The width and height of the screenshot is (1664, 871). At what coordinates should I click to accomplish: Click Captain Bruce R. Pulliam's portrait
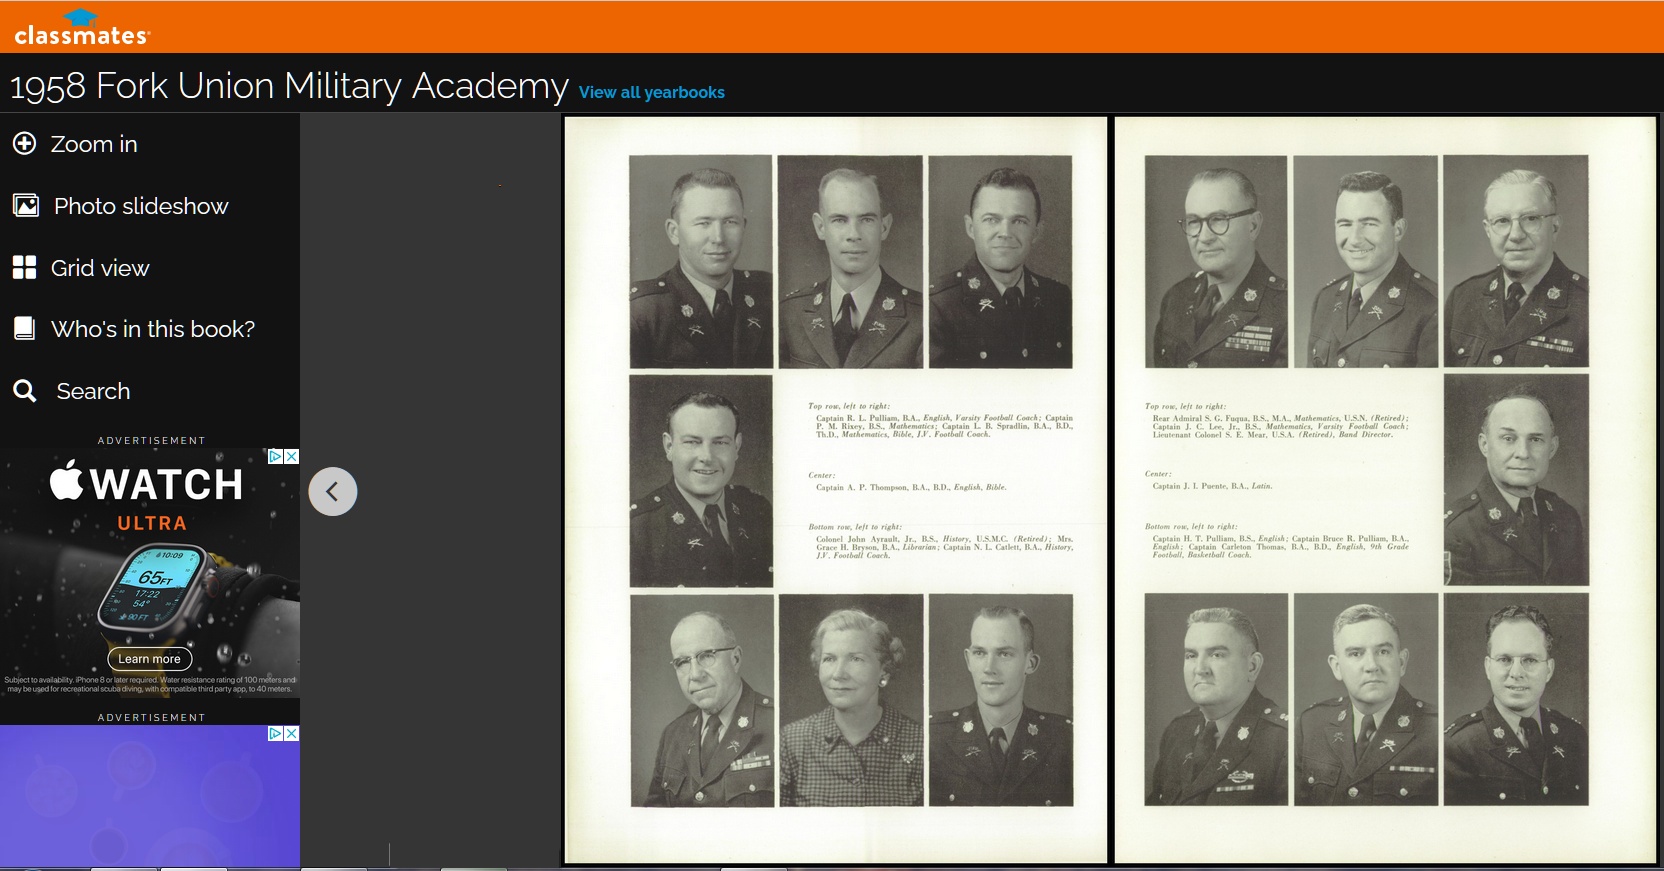click(x=1366, y=699)
